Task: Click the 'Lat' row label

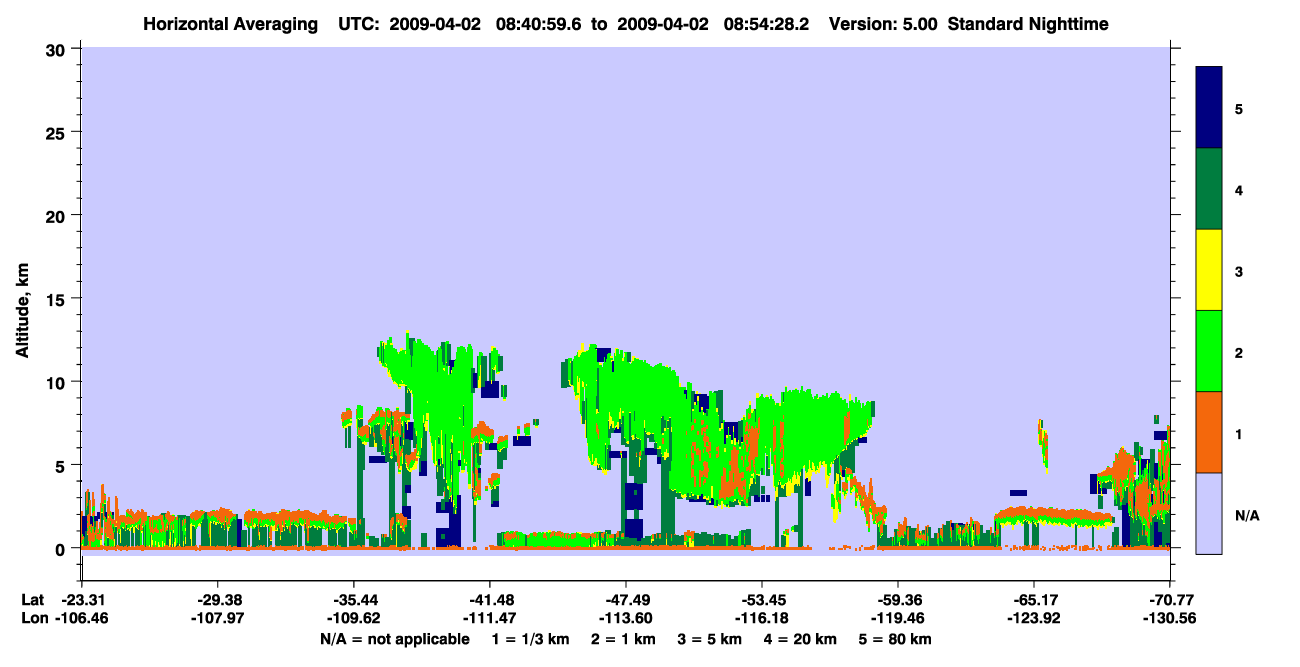Action: (33, 600)
